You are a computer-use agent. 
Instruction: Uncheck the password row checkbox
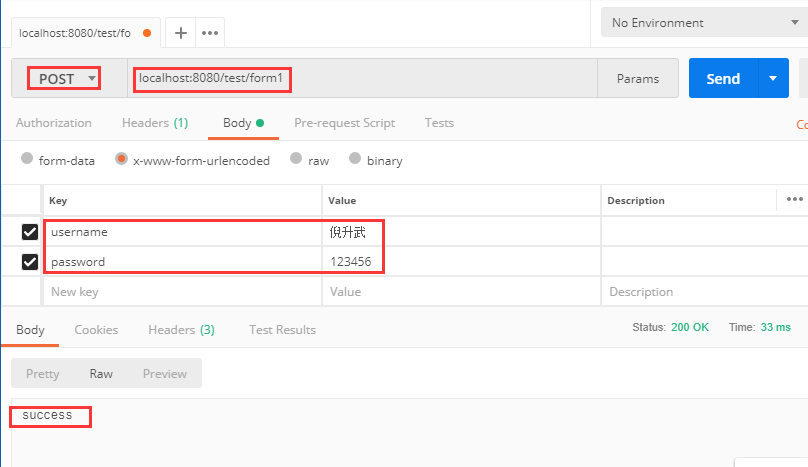tap(30, 262)
